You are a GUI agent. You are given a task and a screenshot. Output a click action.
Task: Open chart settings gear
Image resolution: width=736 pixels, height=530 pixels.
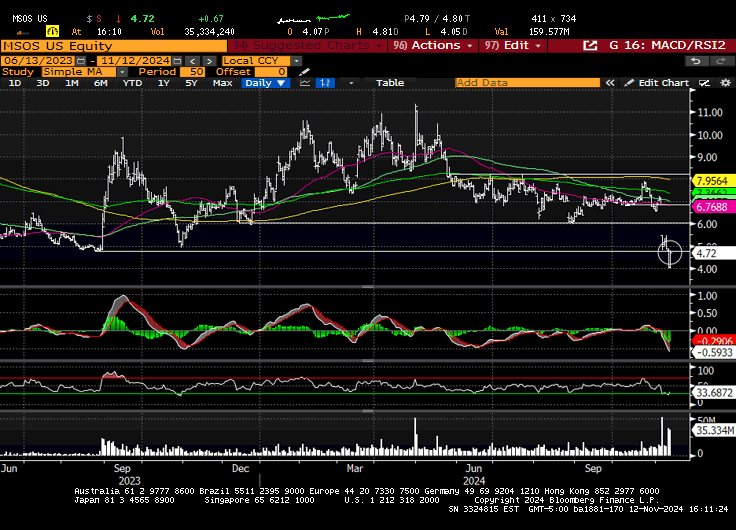[x=726, y=83]
